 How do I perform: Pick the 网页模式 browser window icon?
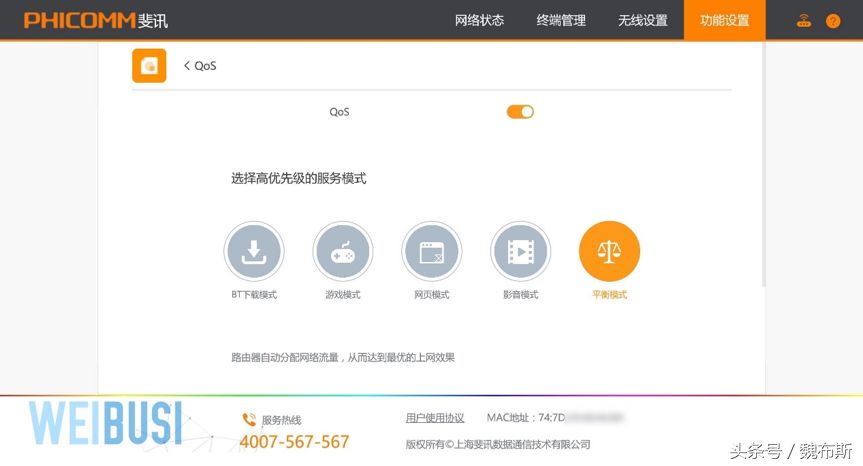pyautogui.click(x=432, y=251)
